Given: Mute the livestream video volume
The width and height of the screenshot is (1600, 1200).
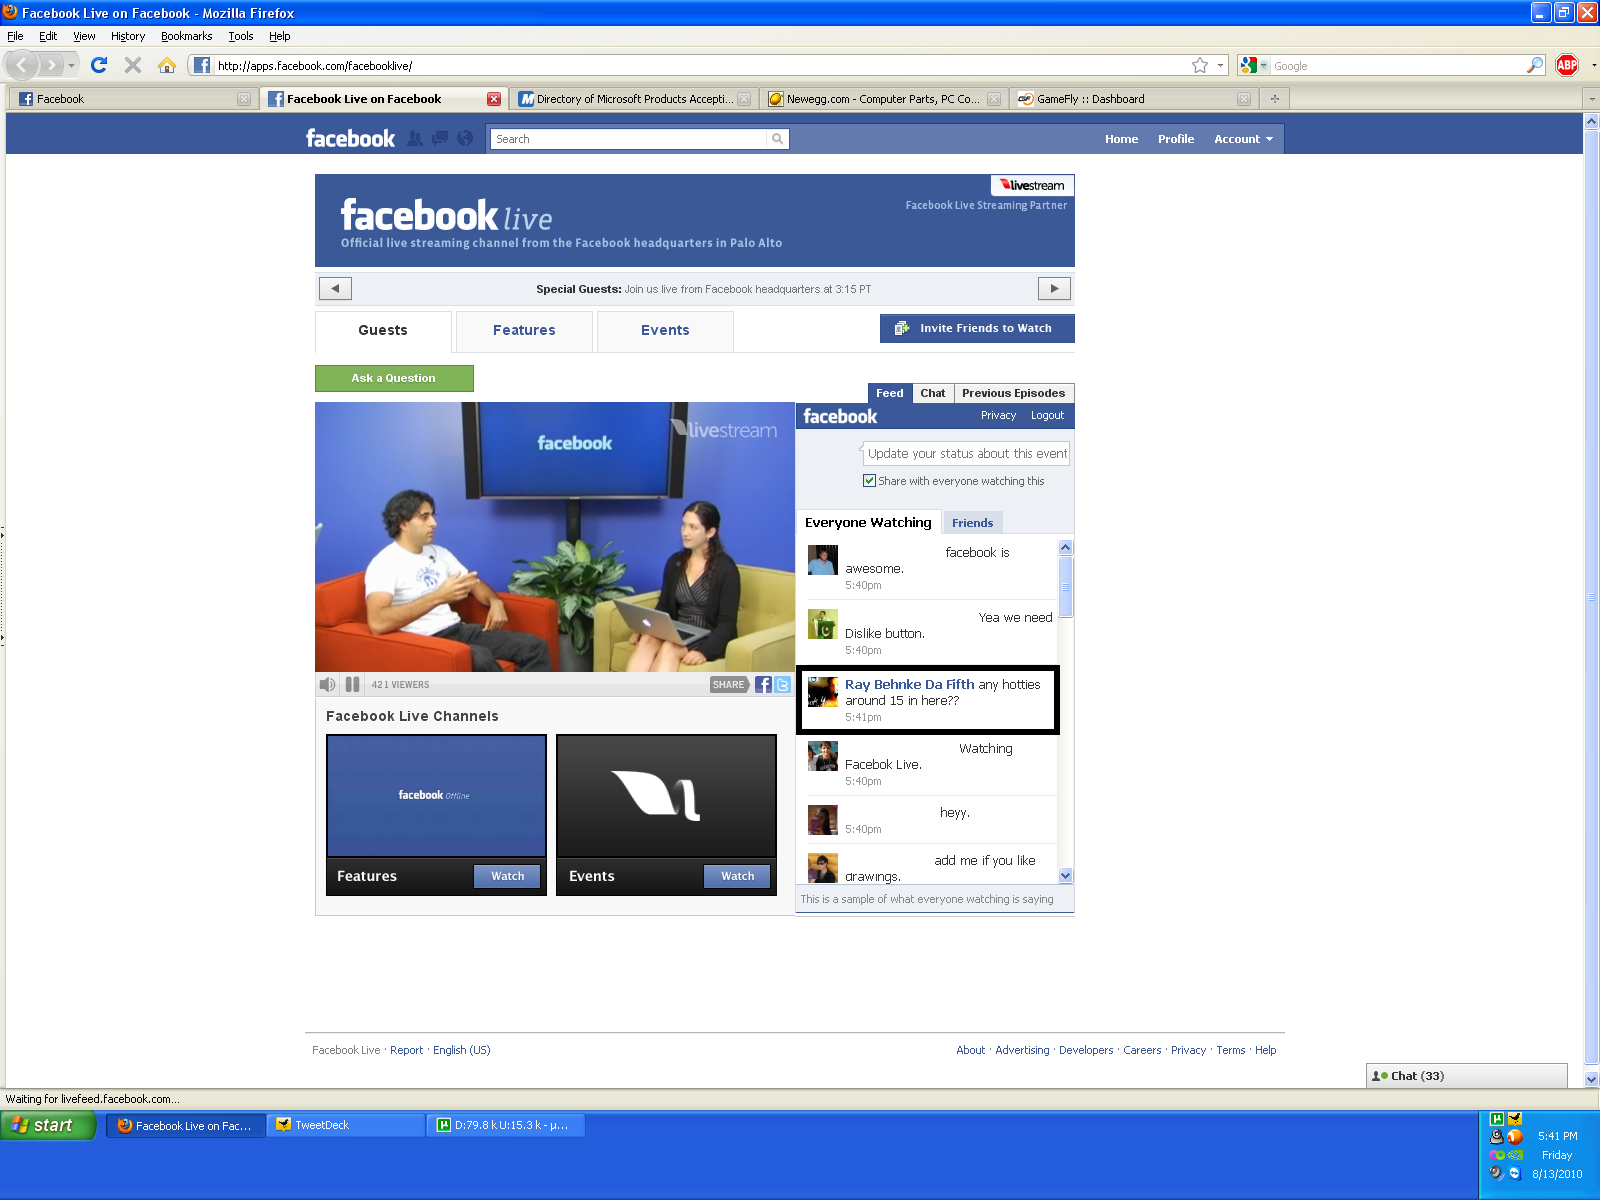Looking at the screenshot, I should pyautogui.click(x=327, y=685).
